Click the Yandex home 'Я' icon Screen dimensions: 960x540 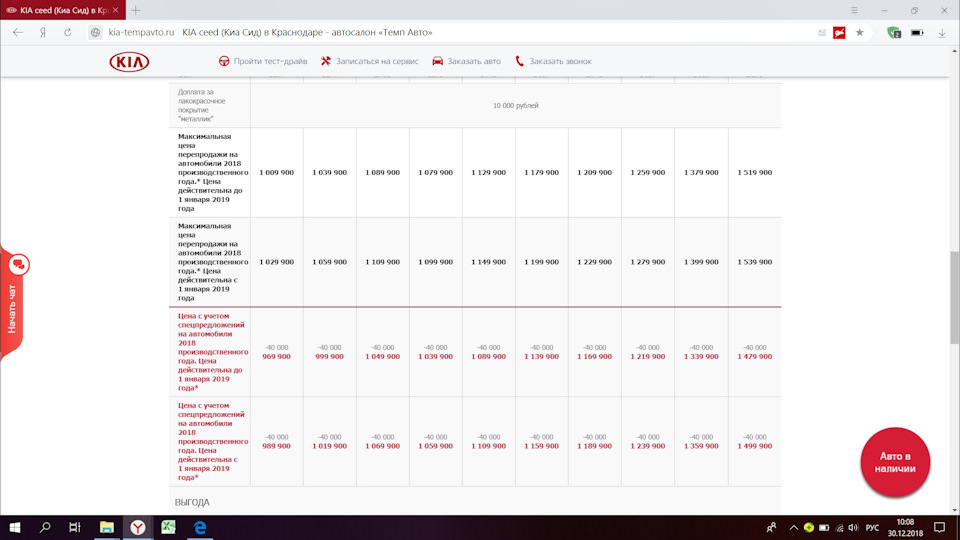point(43,32)
